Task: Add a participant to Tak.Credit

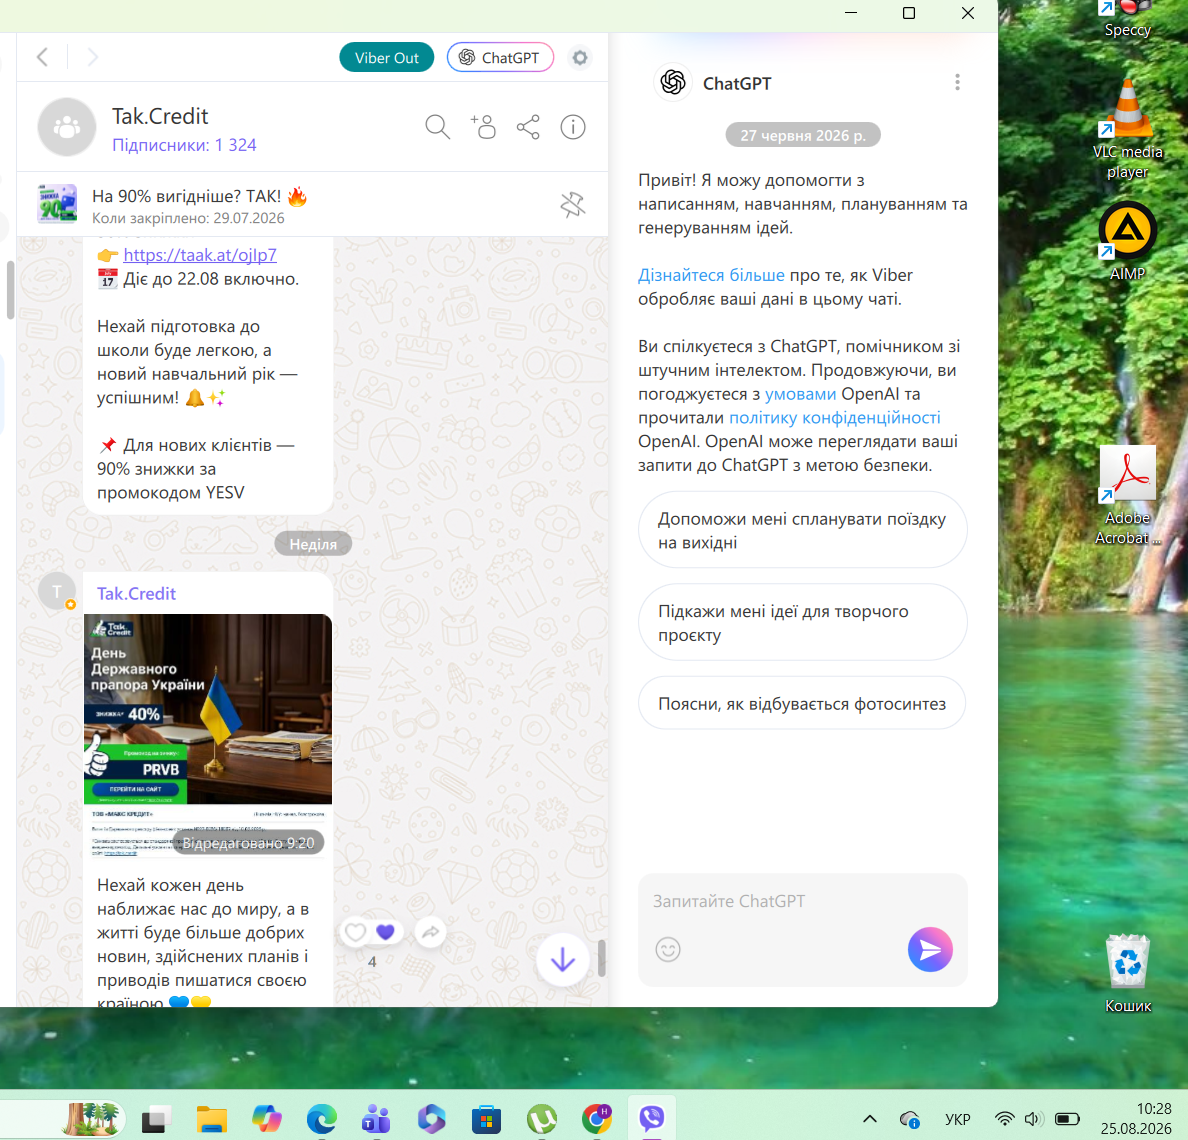Action: (483, 126)
